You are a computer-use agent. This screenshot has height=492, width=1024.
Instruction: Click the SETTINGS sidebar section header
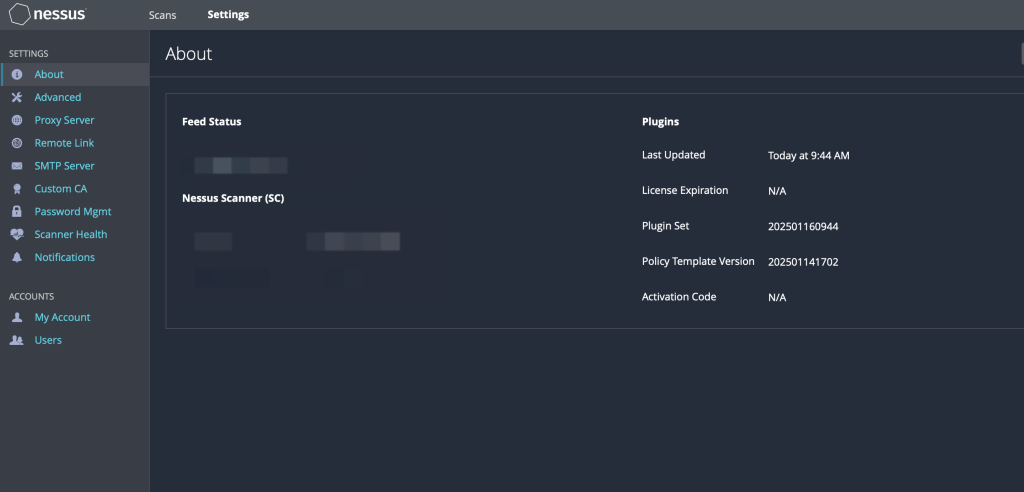click(29, 54)
